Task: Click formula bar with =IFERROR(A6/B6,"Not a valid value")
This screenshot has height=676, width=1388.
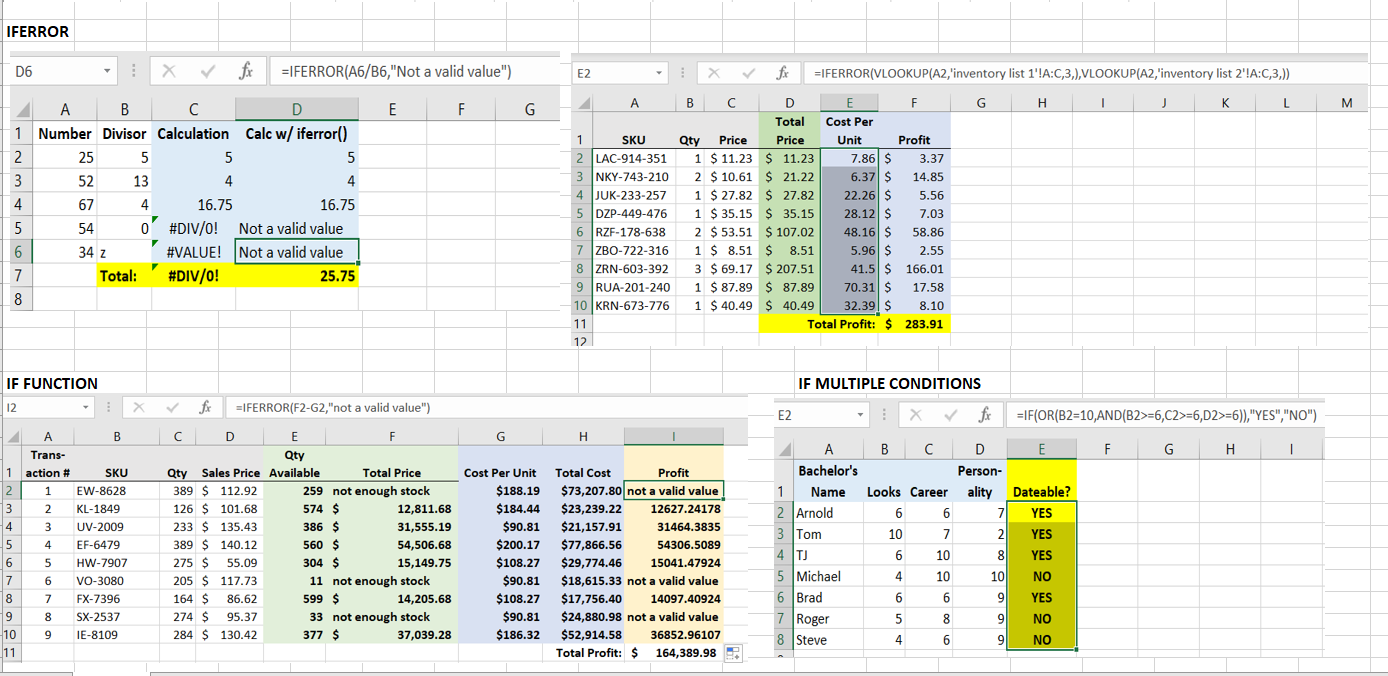Action: coord(413,71)
